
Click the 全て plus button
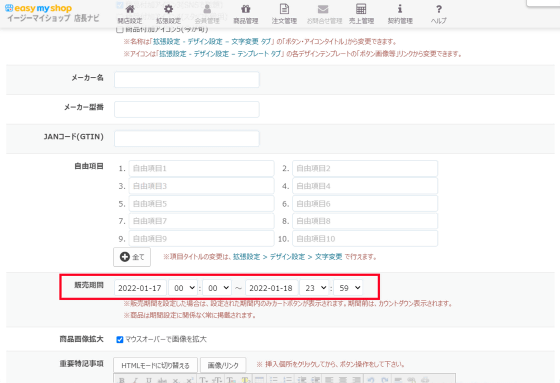[132, 257]
